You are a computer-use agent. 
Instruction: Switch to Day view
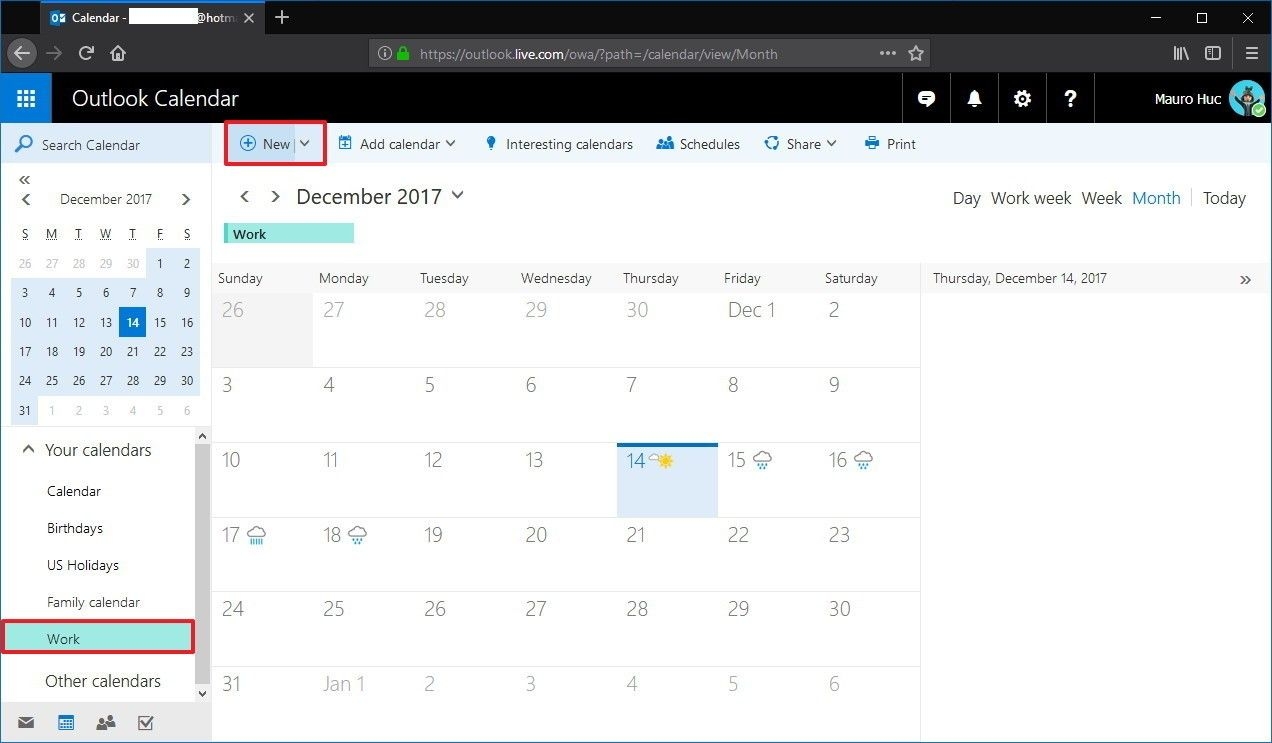click(966, 198)
